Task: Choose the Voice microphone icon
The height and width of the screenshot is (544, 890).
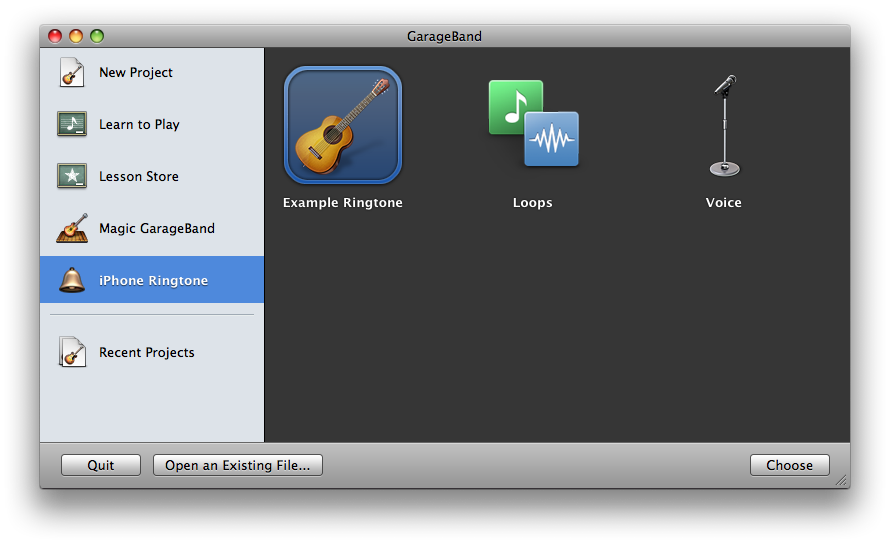Action: 725,125
